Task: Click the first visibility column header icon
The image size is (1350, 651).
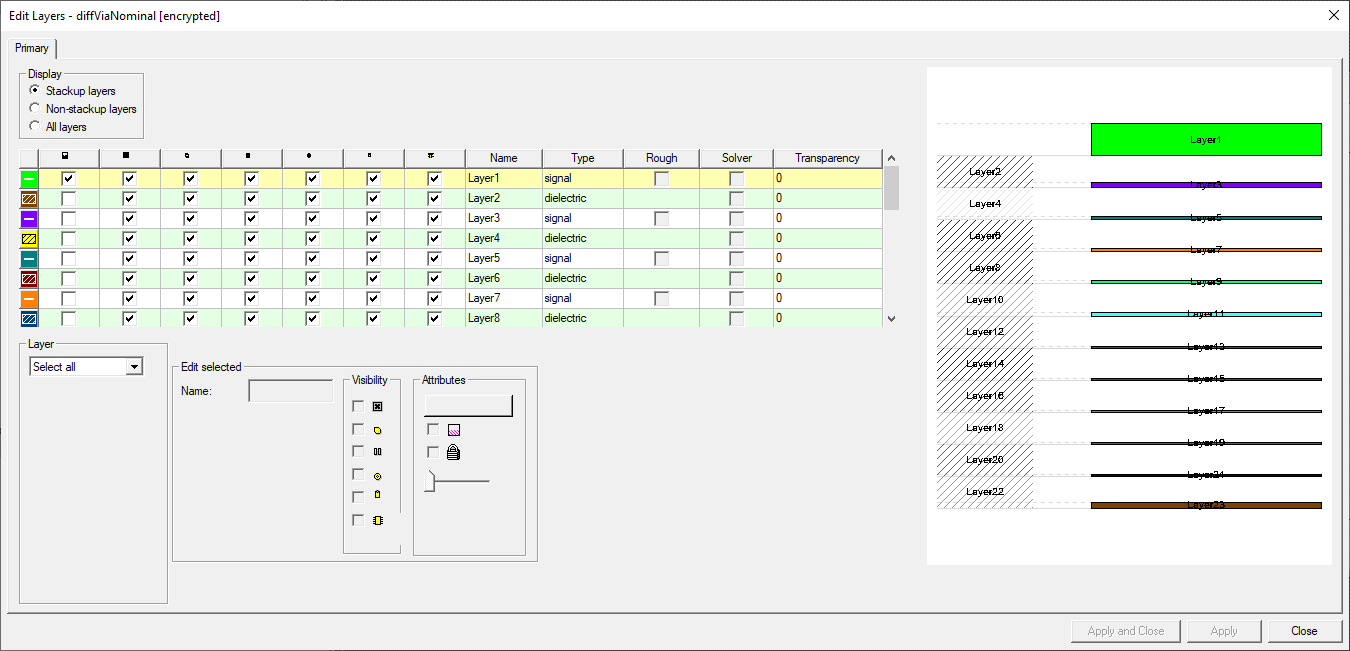Action: (66, 157)
